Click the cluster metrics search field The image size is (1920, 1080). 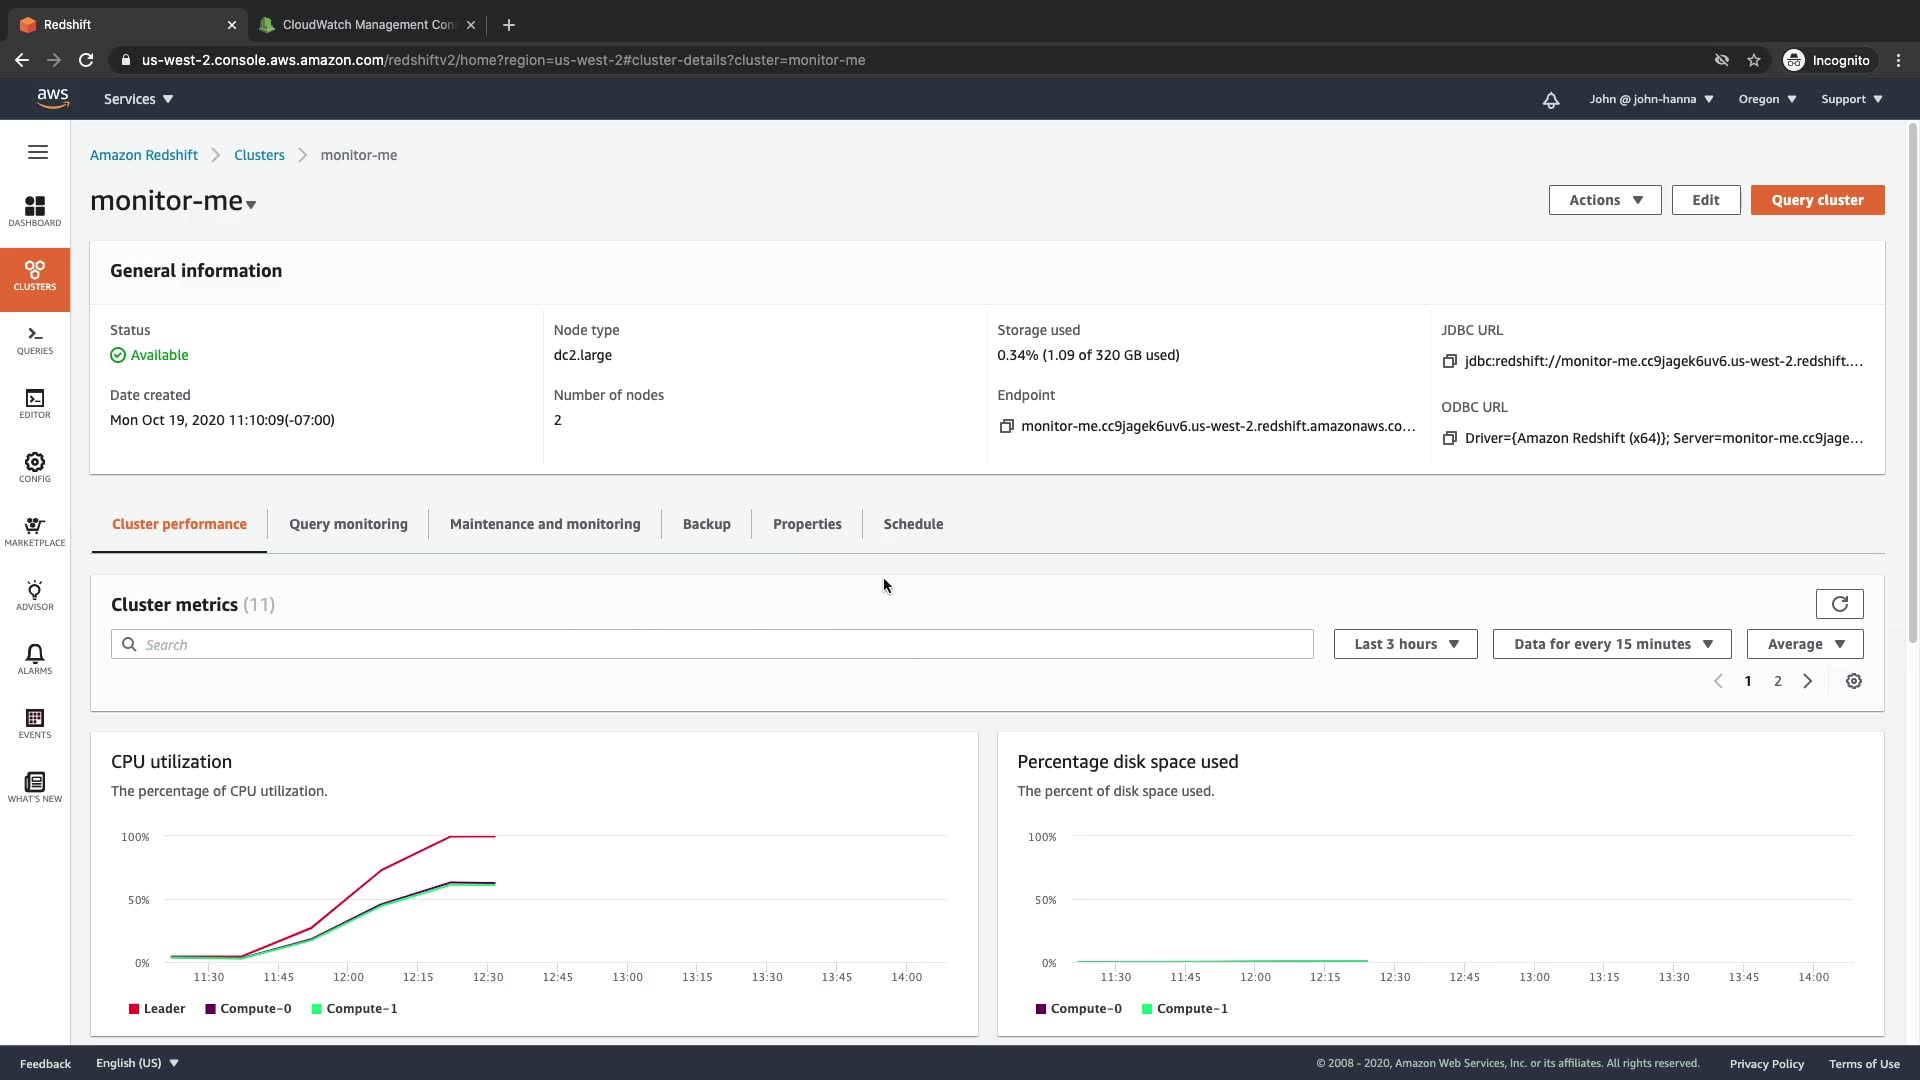click(x=711, y=645)
